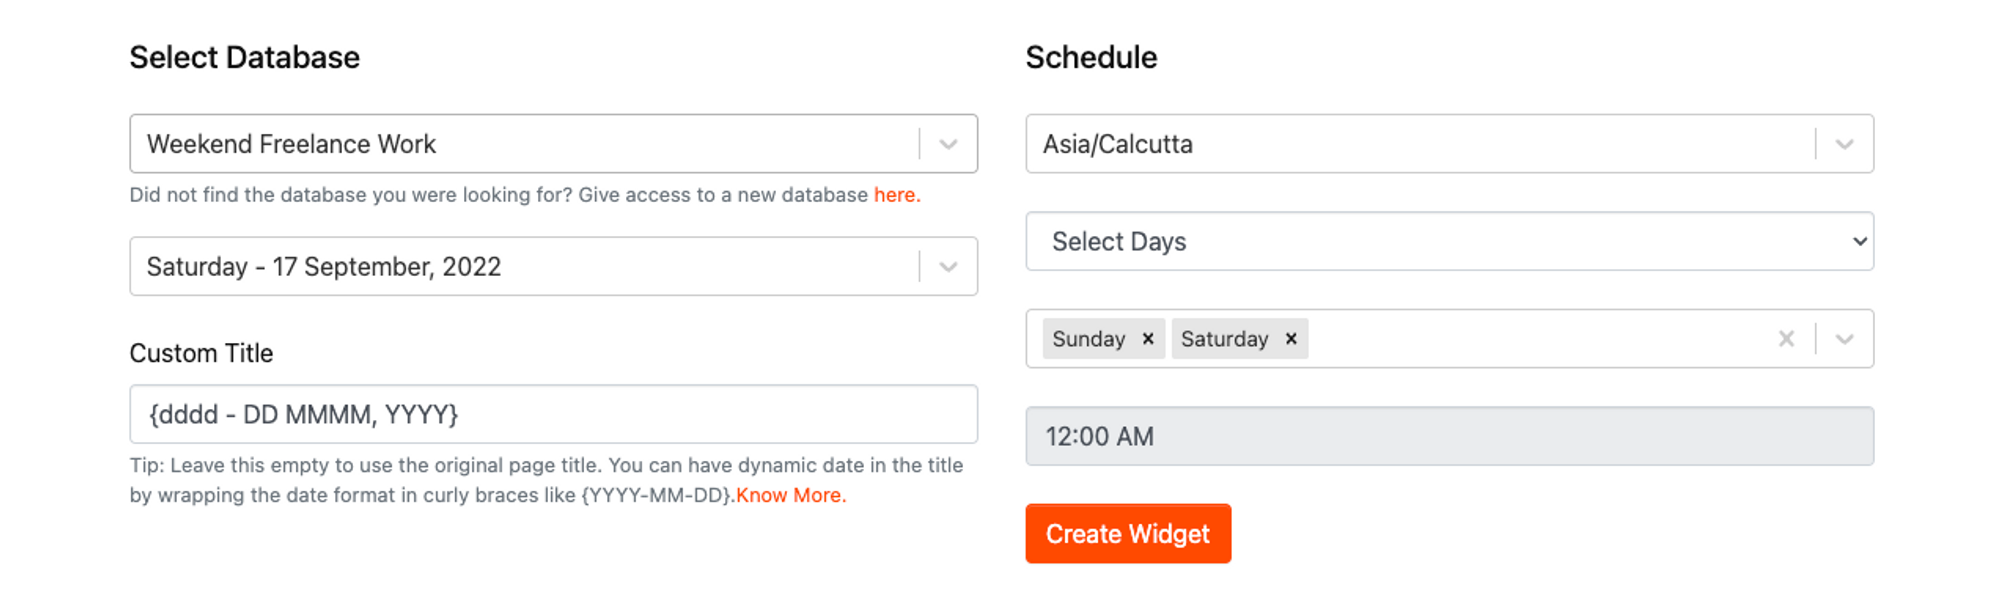This screenshot has height=610, width=2000.
Task: Click the chevron on the Saturday - 17 September field
Action: click(x=948, y=267)
